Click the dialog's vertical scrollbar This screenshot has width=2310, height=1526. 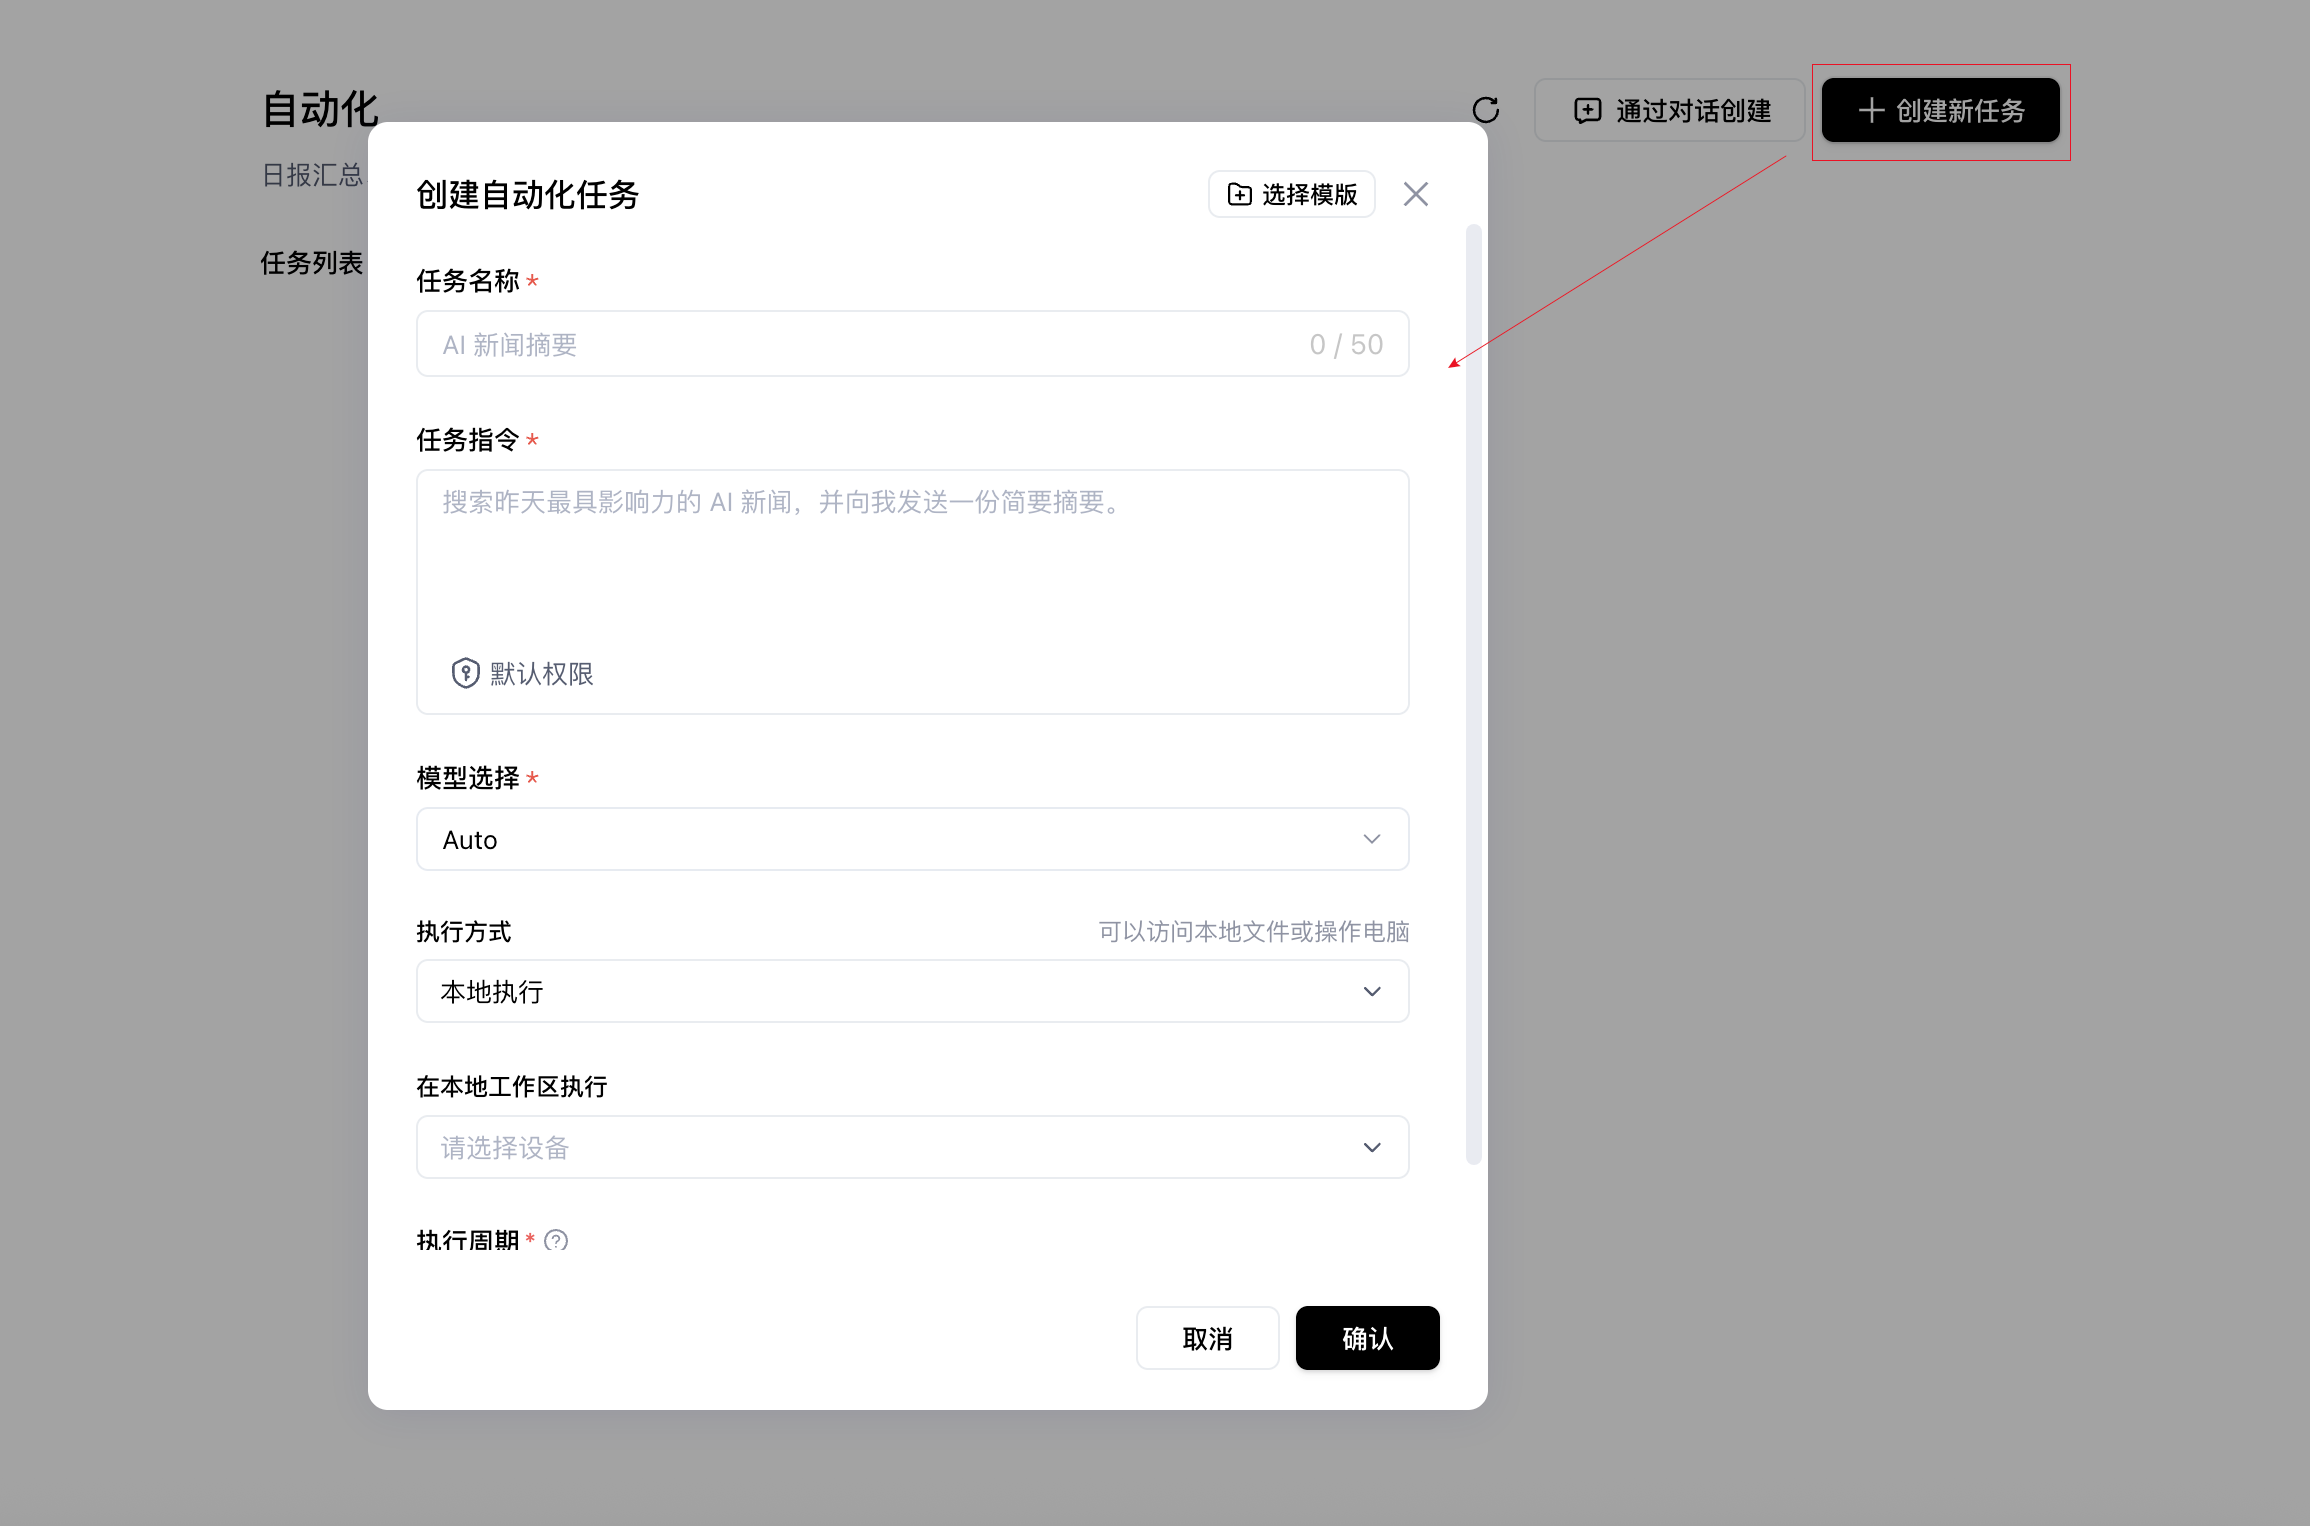point(1473,694)
